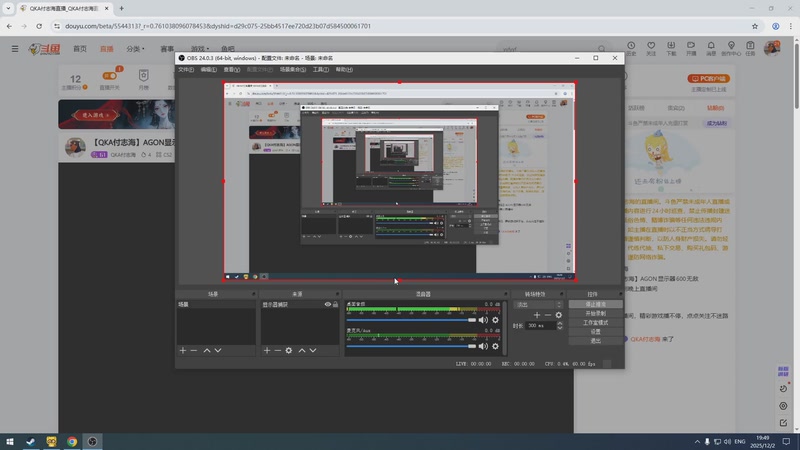Image resolution: width=800 pixels, height=450 pixels.
Task: Open Chrome tab search dropdown arrow
Action: [x=8, y=8]
